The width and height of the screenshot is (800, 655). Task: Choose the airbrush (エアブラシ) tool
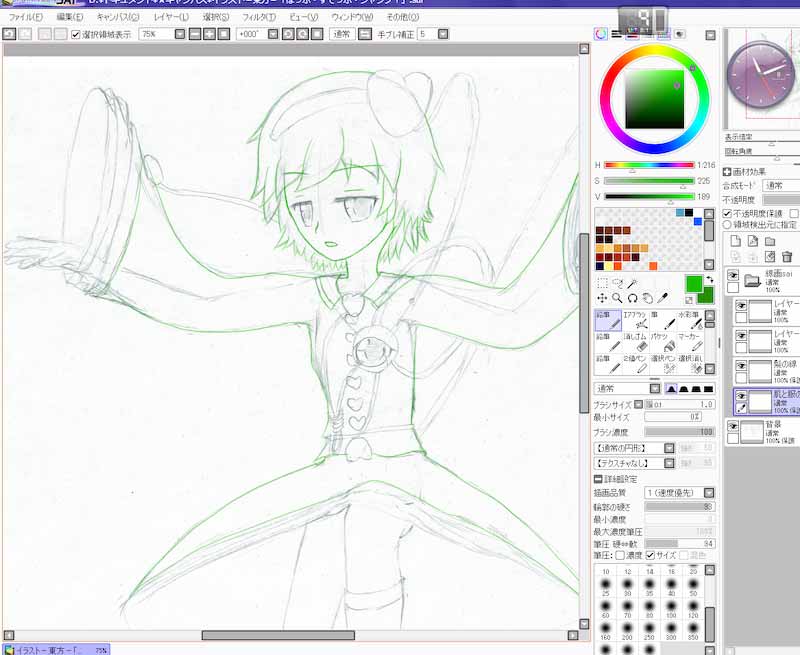point(635,320)
